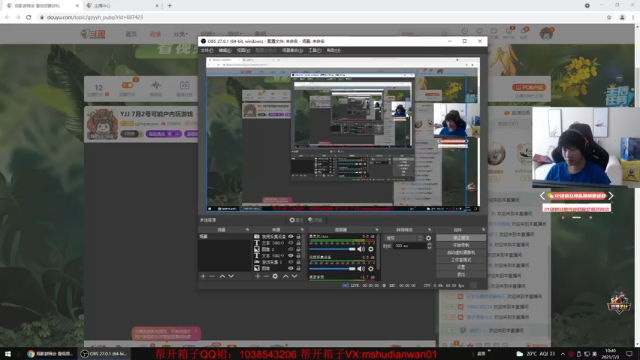The height and width of the screenshot is (360, 640).
Task: Open the transition type dropdown
Action: pyautogui.click(x=404, y=238)
